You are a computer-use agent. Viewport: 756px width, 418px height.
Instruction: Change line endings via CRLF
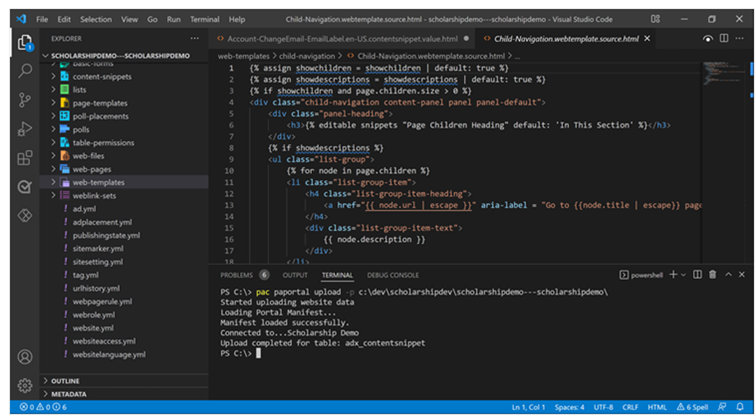point(630,407)
